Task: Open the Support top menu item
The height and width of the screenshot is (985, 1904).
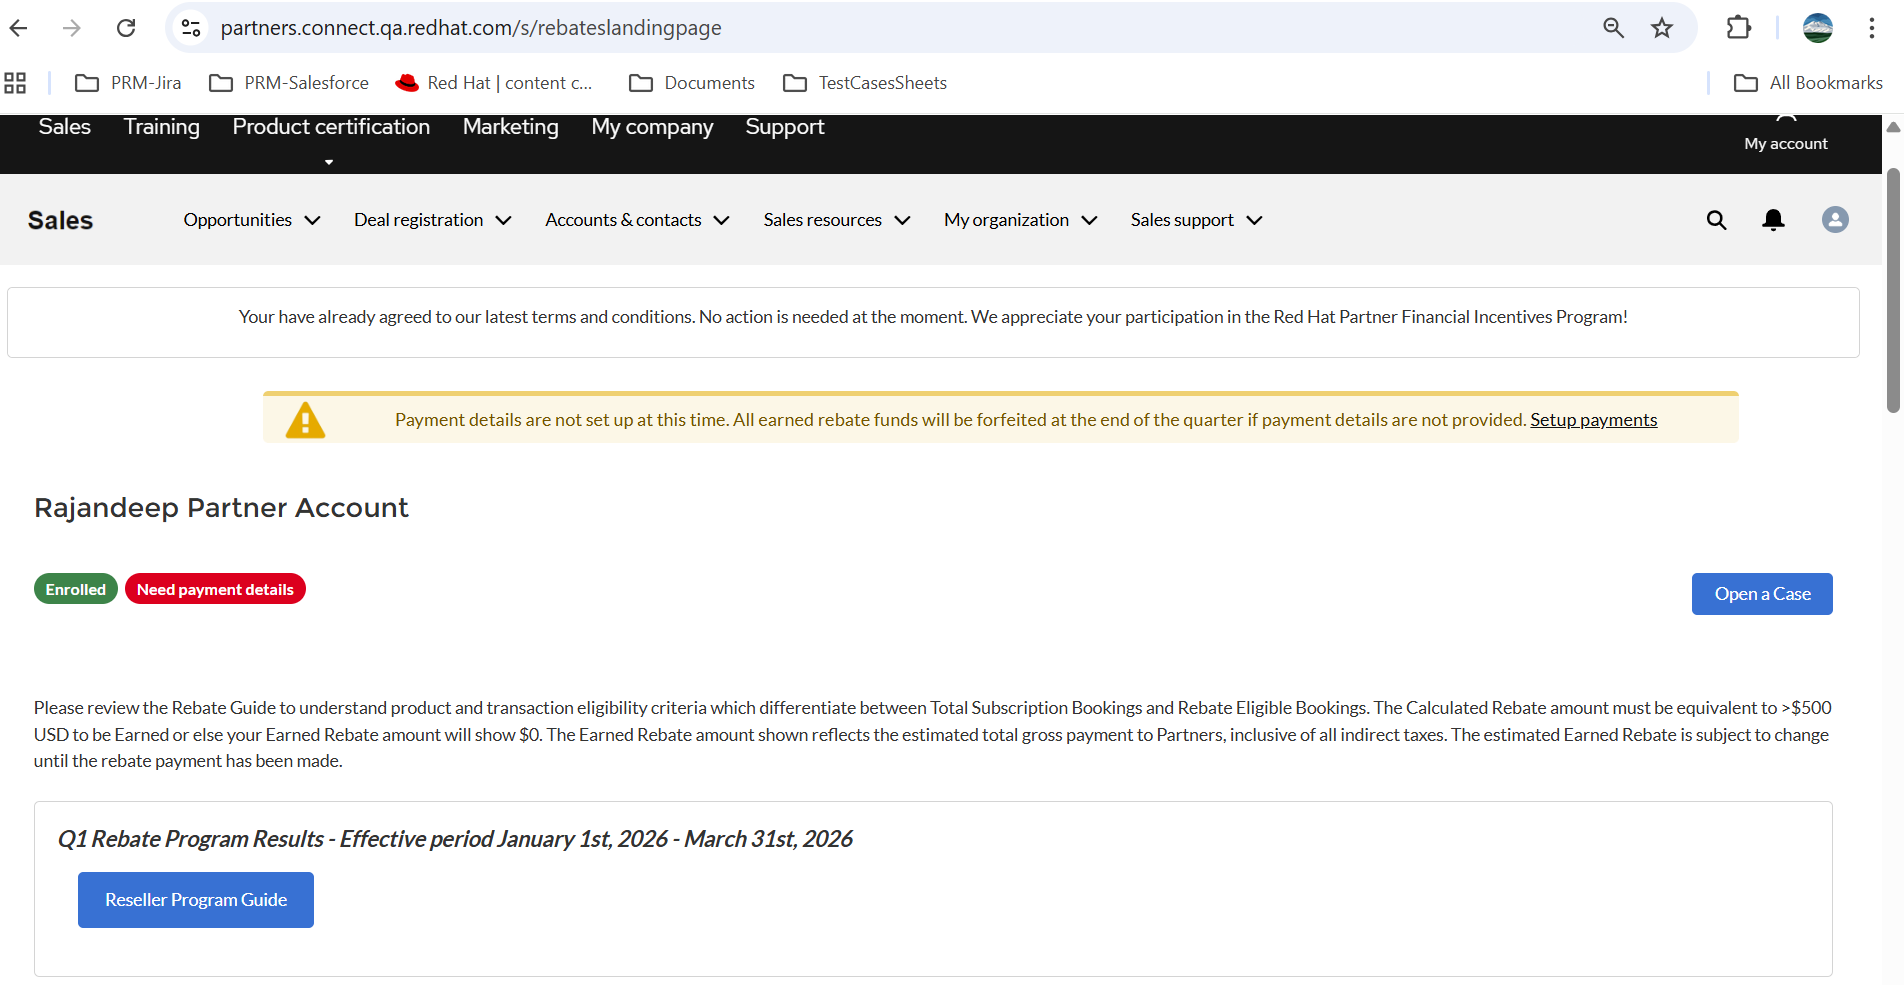Action: click(x=785, y=127)
